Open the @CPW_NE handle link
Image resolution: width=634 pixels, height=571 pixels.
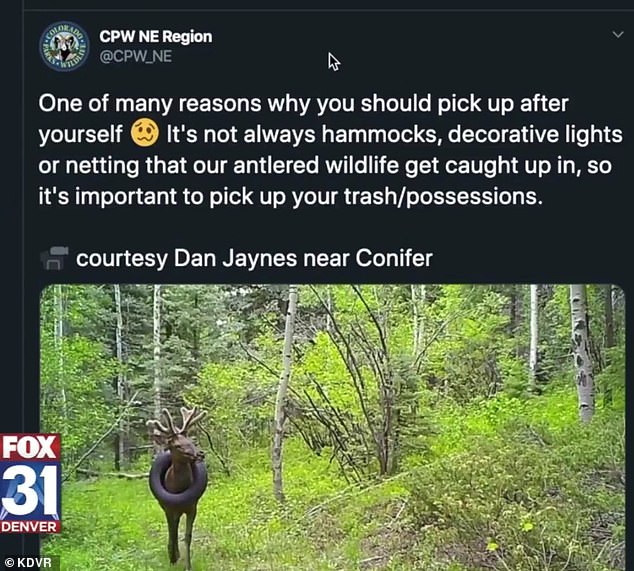pos(136,56)
